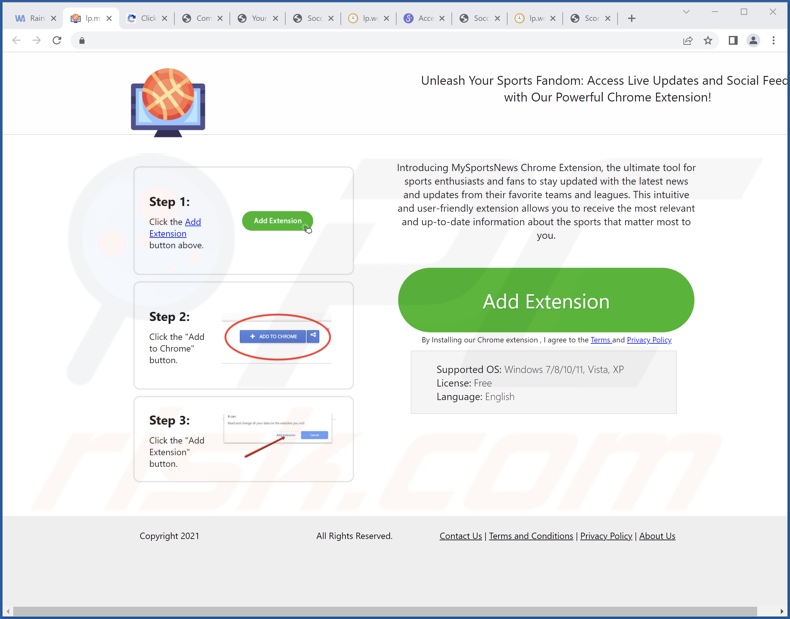
Task: Click the horizontal scrollbar thumb
Action: coord(385,611)
